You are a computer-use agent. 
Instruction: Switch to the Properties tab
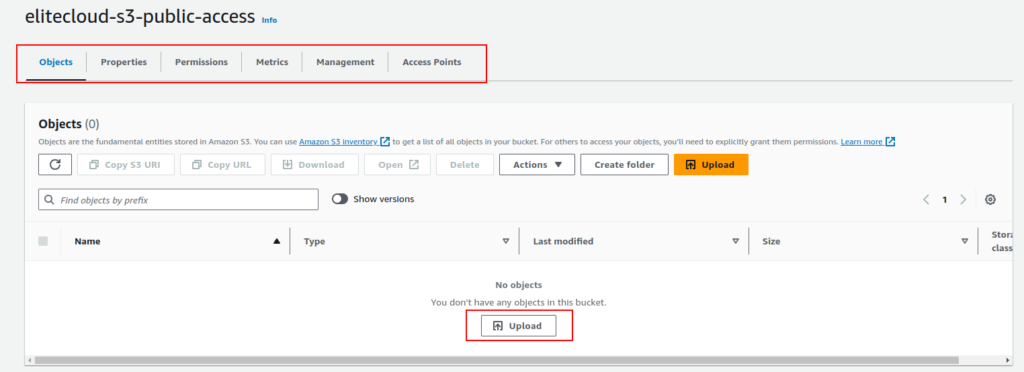tap(123, 63)
